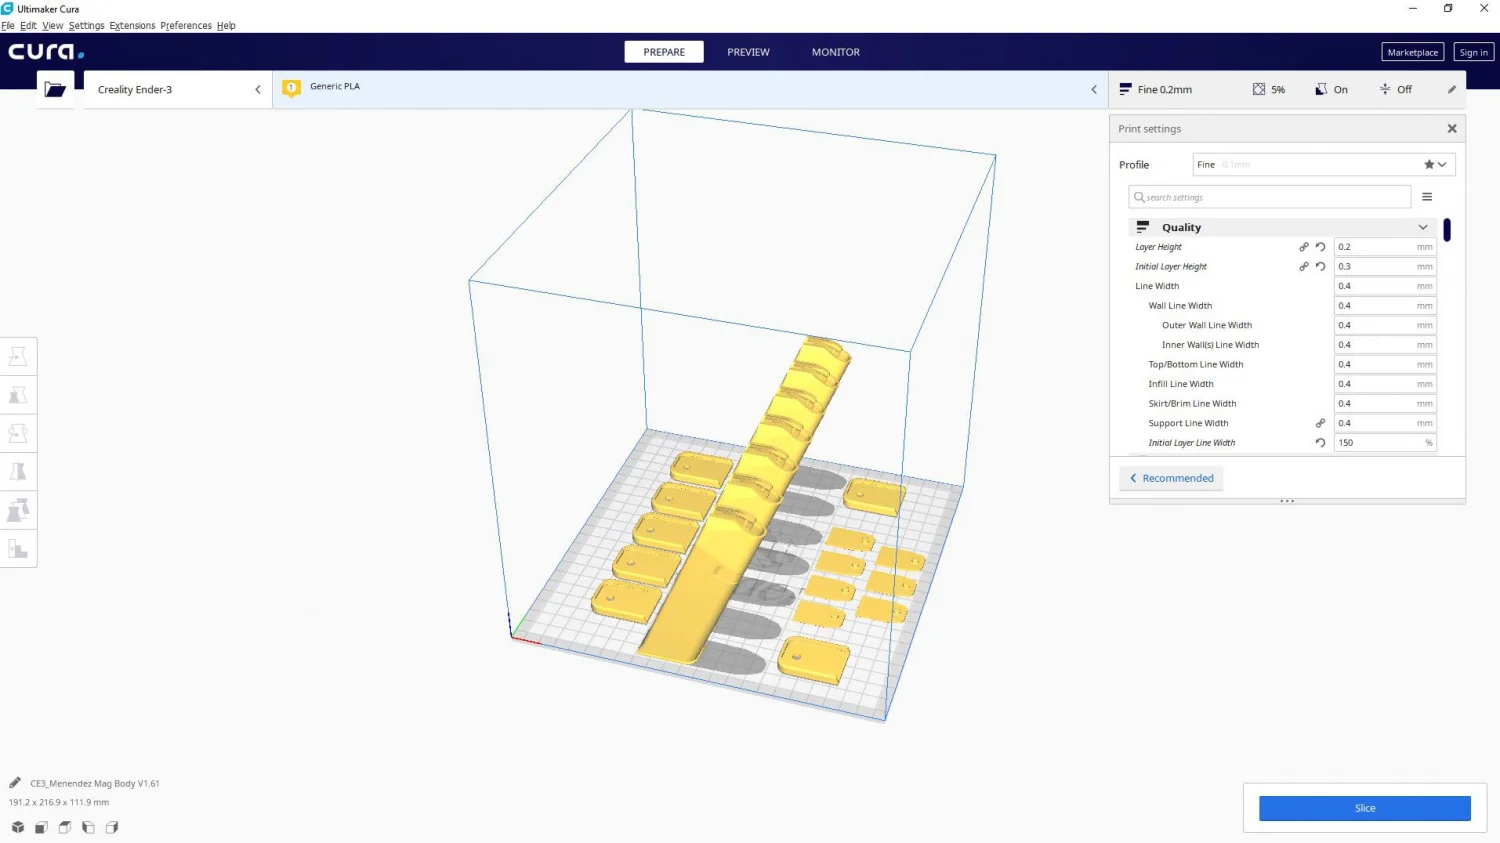Image resolution: width=1500 pixels, height=843 pixels.
Task: Select the Mirror tool in left toolbar
Action: point(18,472)
